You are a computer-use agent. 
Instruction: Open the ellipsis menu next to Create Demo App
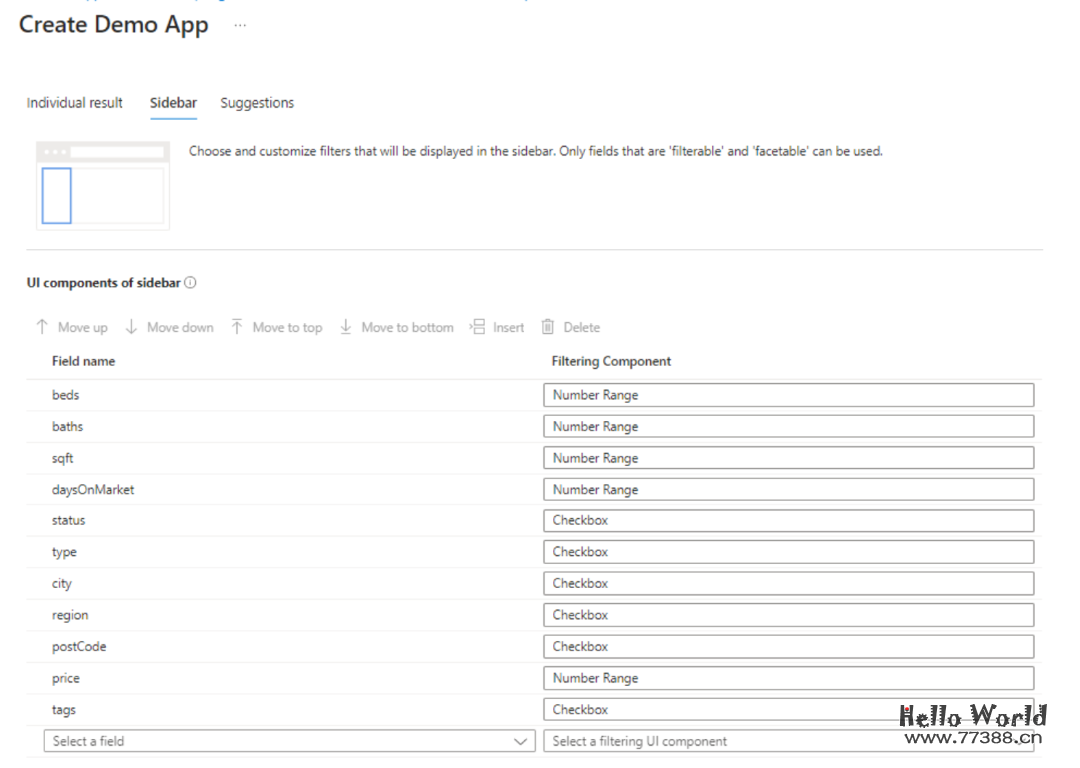point(240,26)
